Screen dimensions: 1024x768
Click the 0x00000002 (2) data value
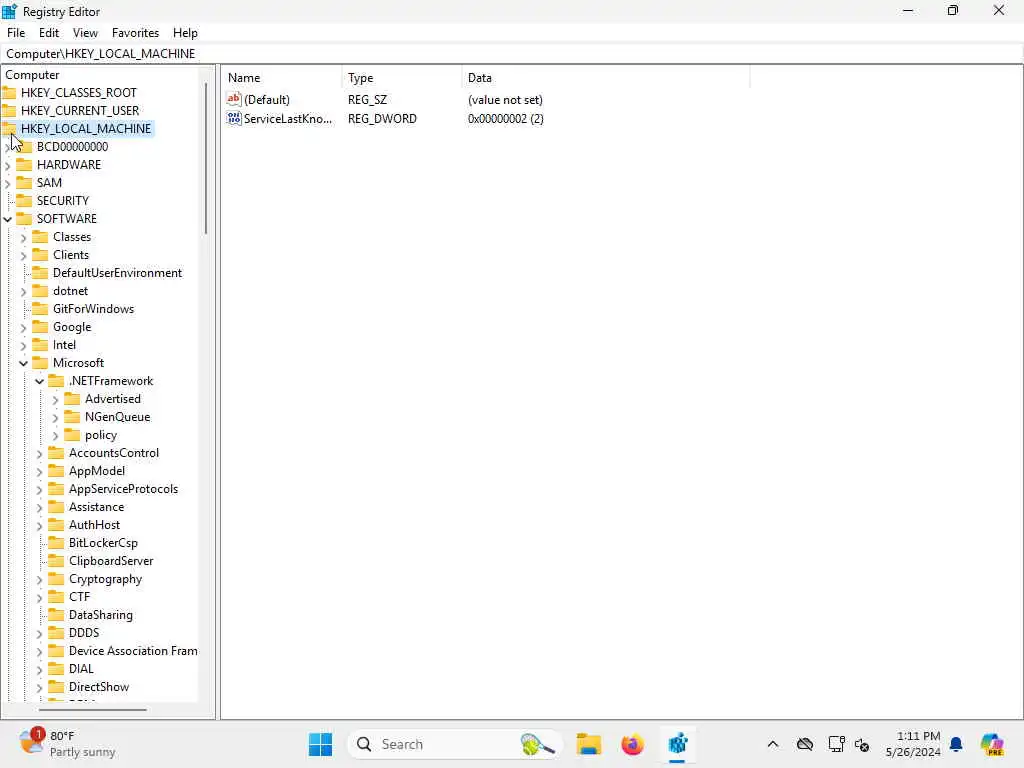tap(505, 119)
